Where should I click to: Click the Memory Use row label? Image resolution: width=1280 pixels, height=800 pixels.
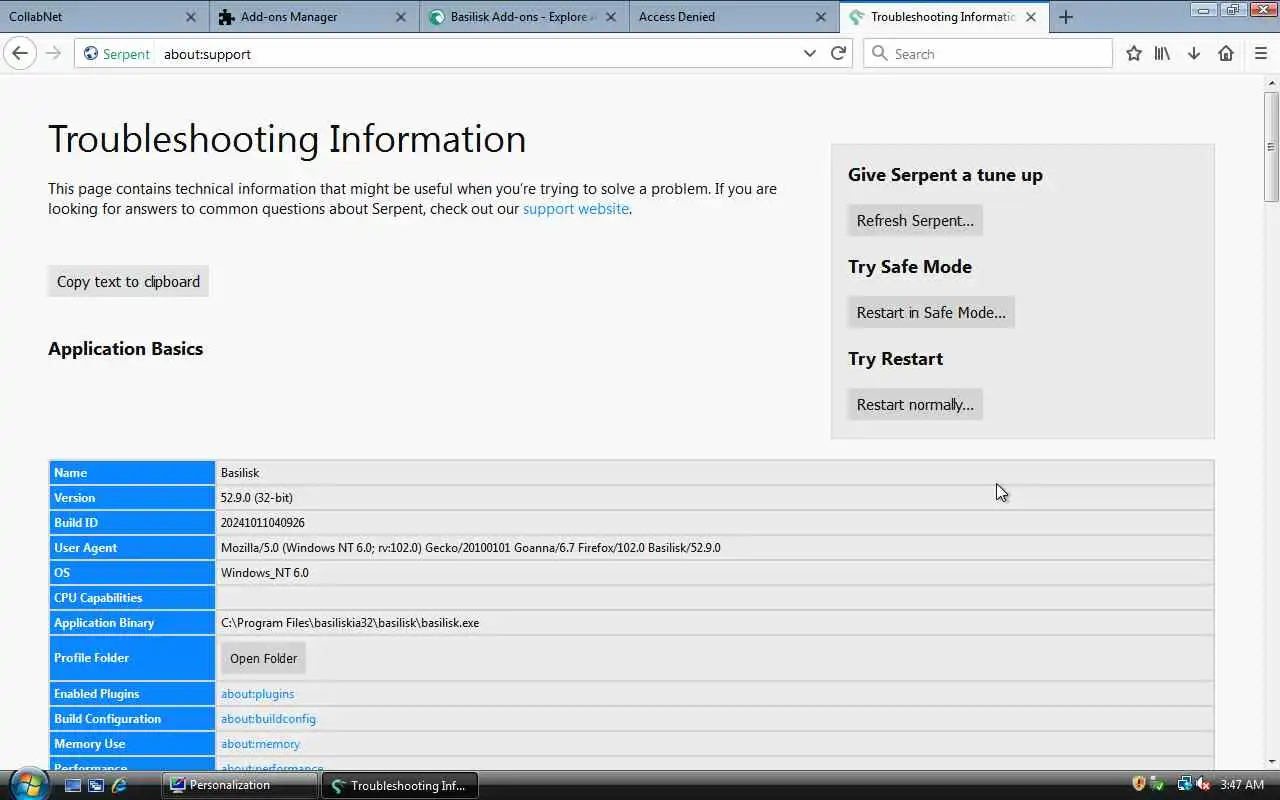tap(132, 744)
